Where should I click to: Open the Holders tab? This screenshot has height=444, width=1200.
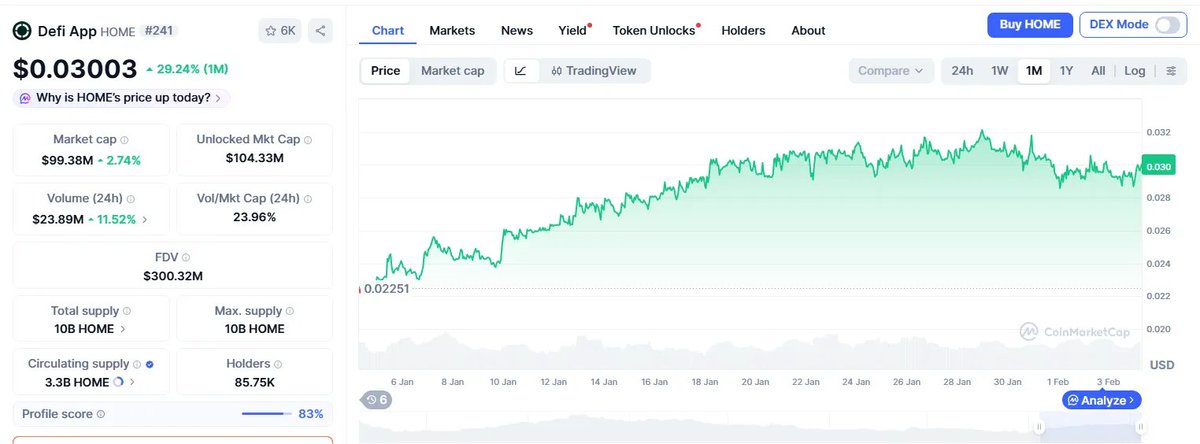[743, 30]
